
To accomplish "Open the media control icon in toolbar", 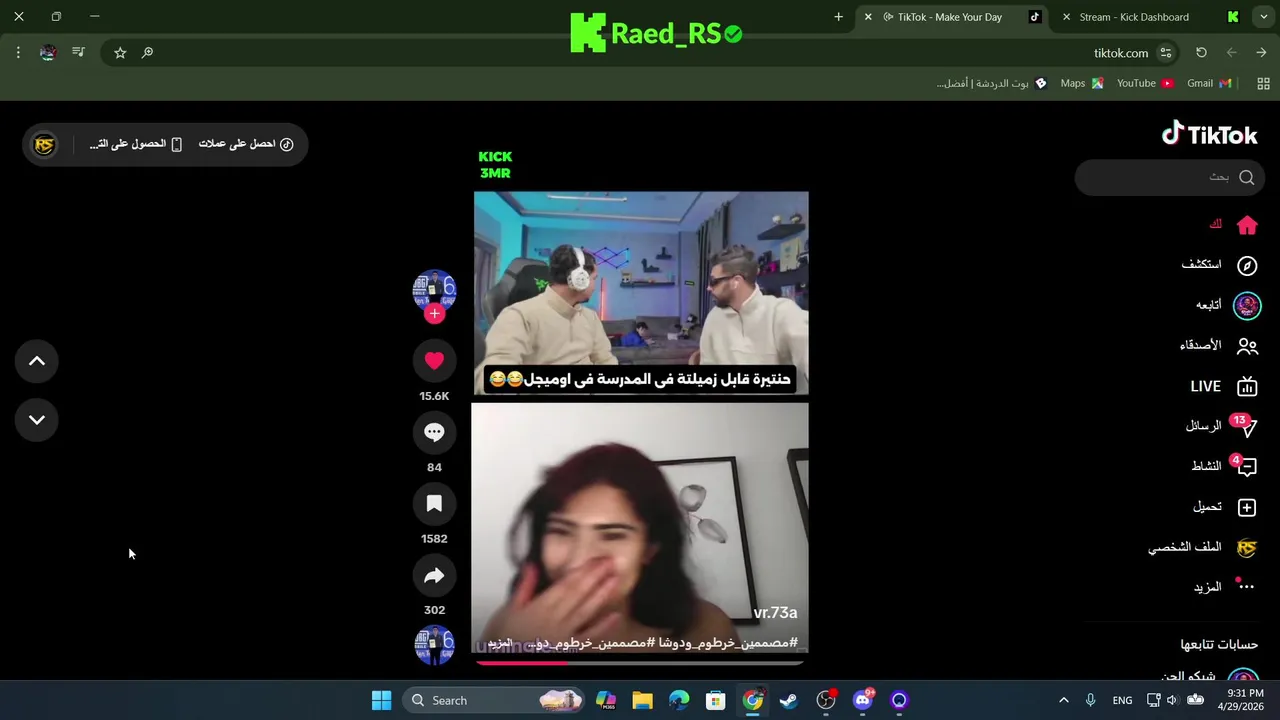I will tap(78, 53).
